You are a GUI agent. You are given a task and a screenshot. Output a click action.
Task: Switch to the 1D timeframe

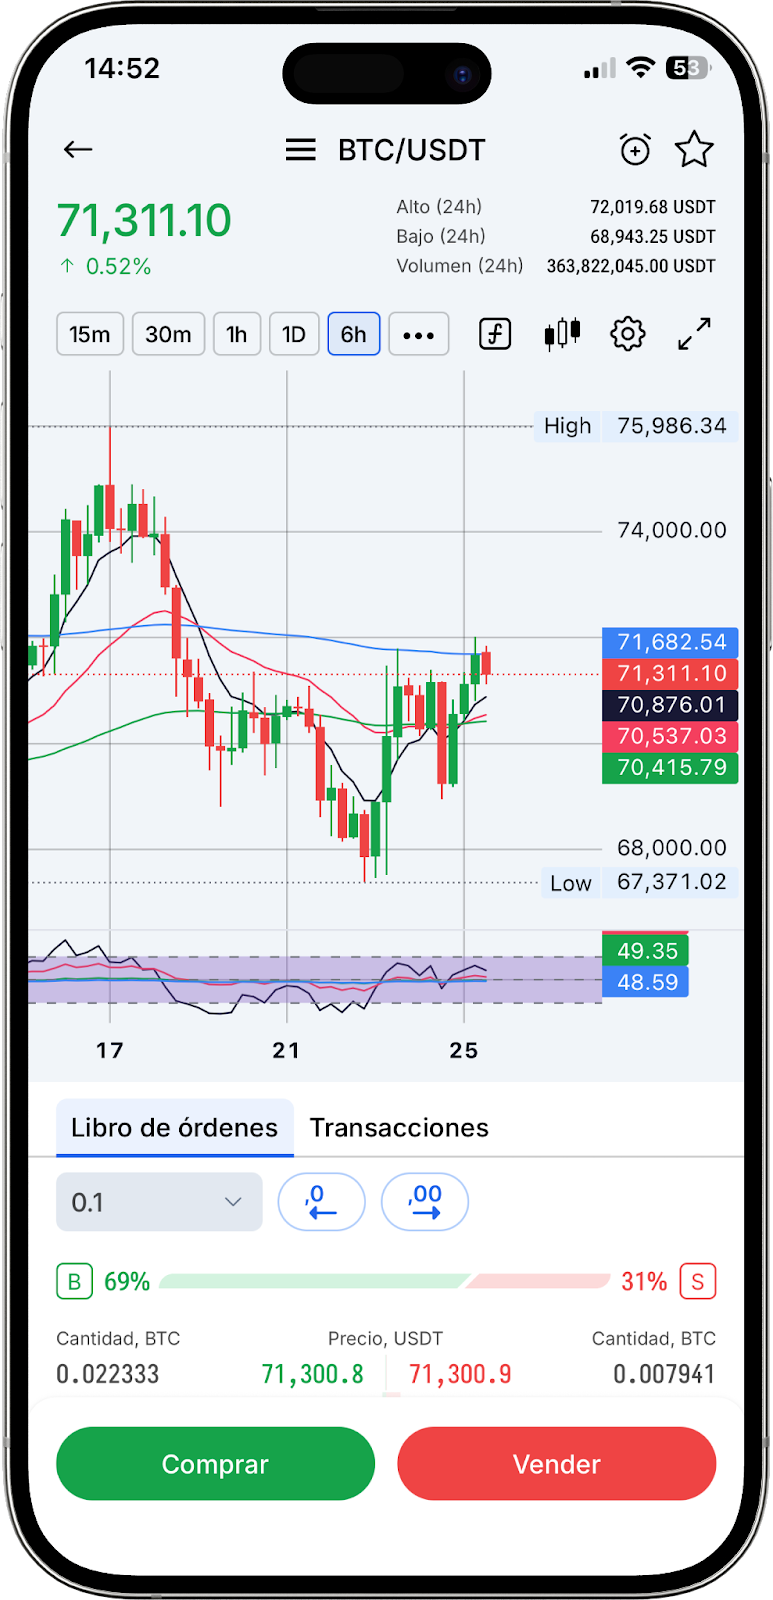point(293,334)
